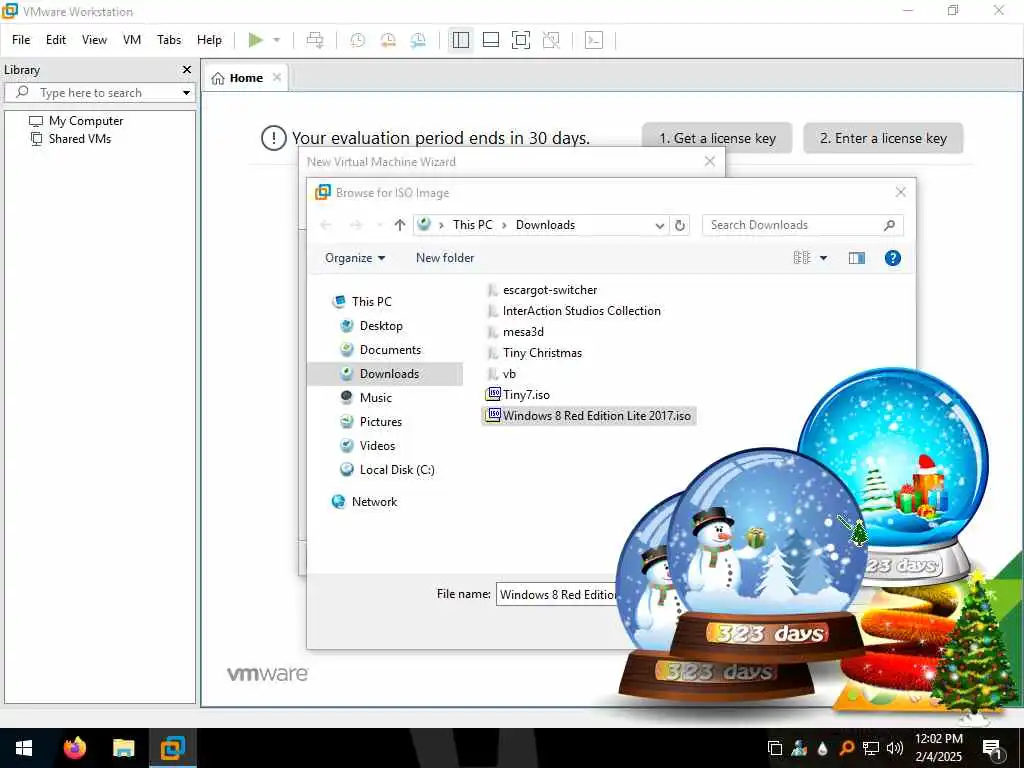Open the Snapshot Manager toolbar icon
The image size is (1024, 768).
tap(418, 40)
